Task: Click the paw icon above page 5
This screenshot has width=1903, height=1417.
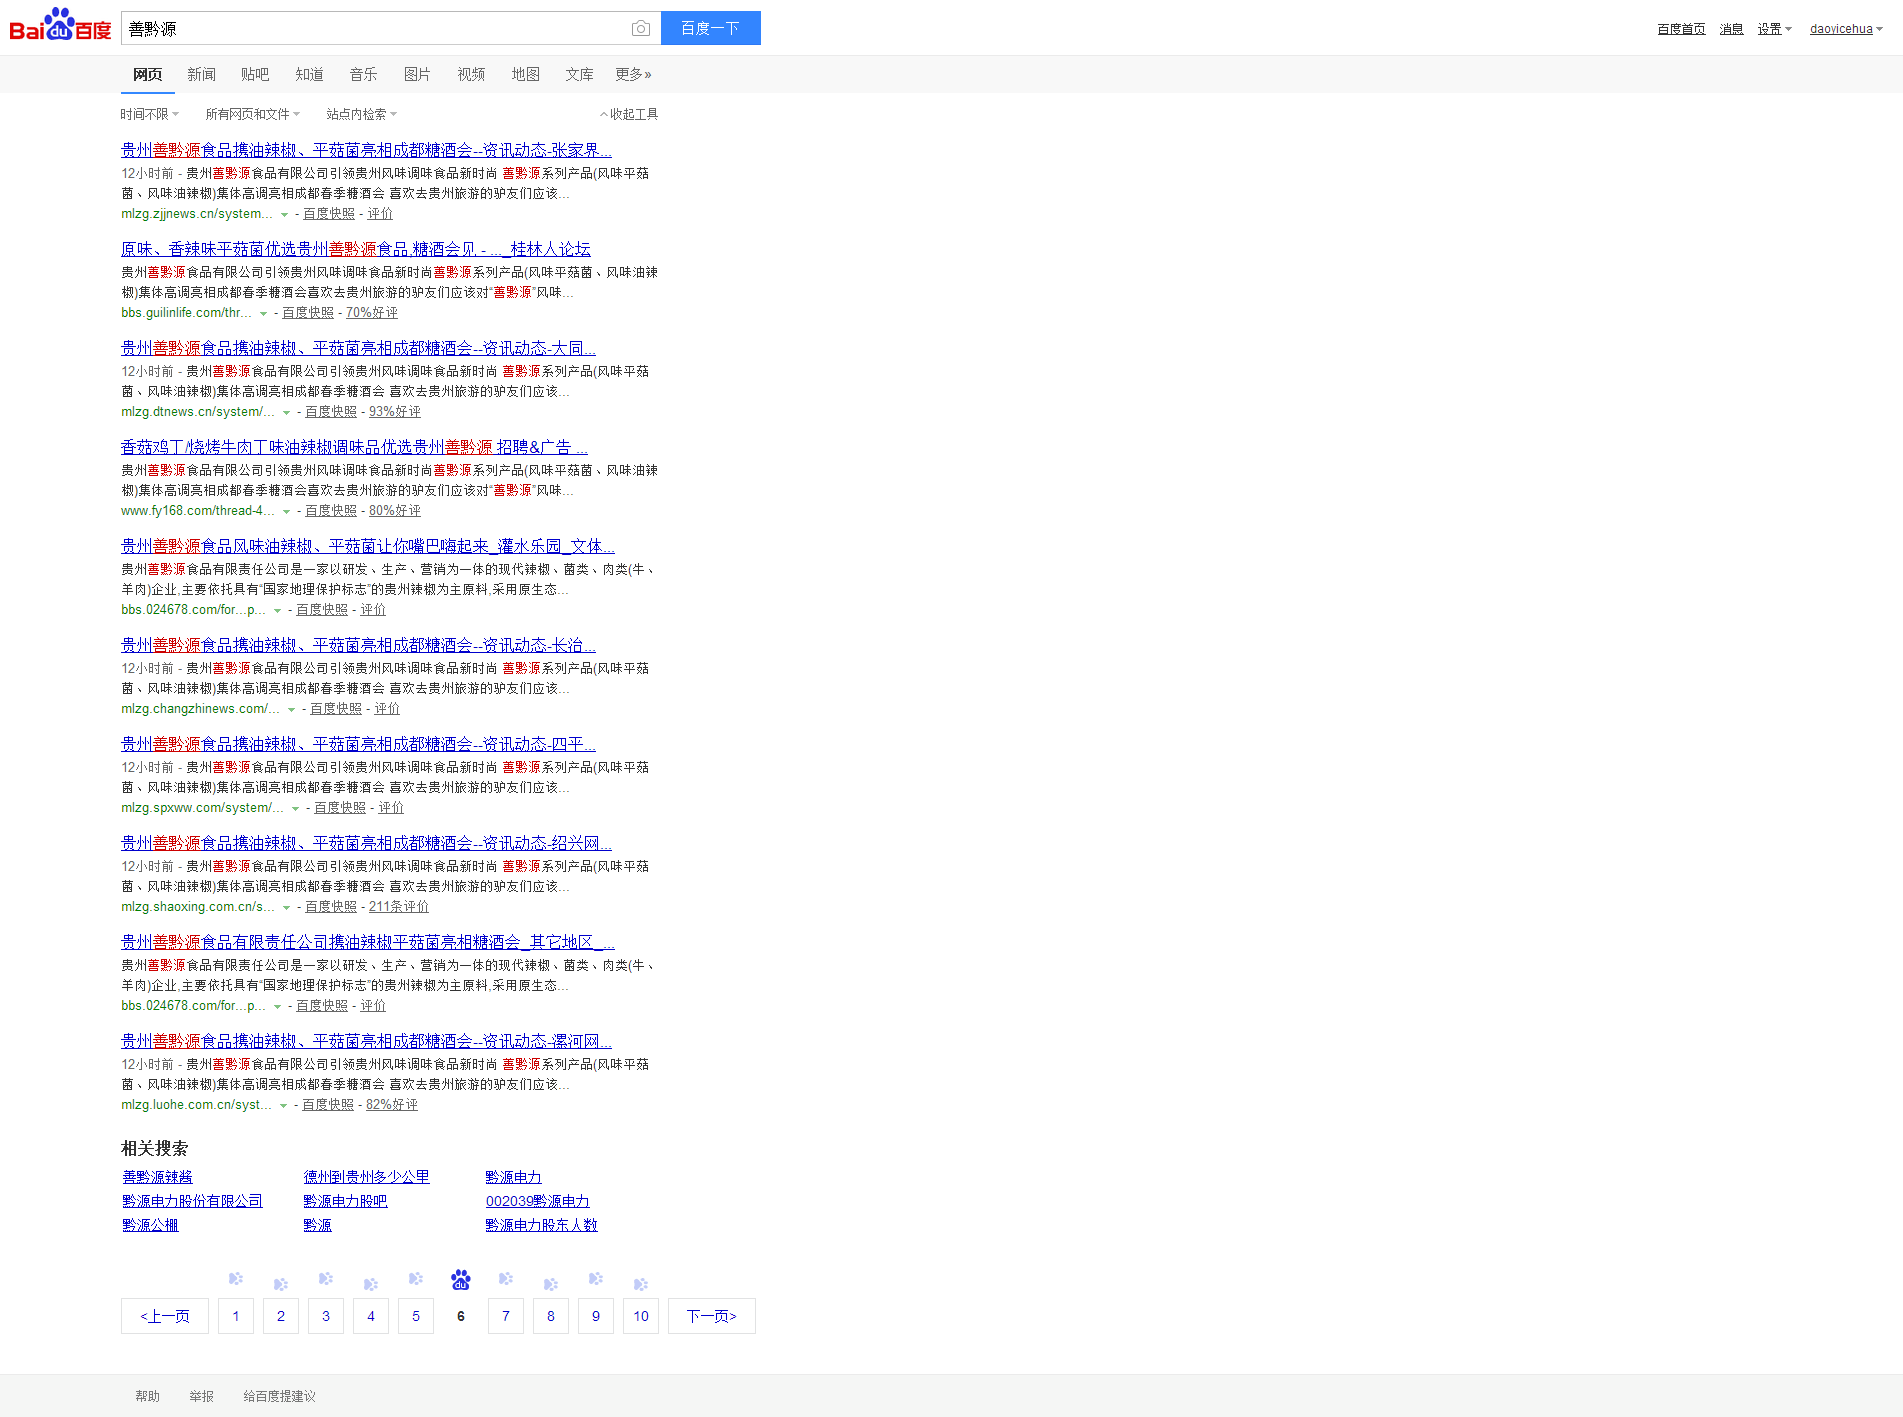Action: (x=416, y=1279)
